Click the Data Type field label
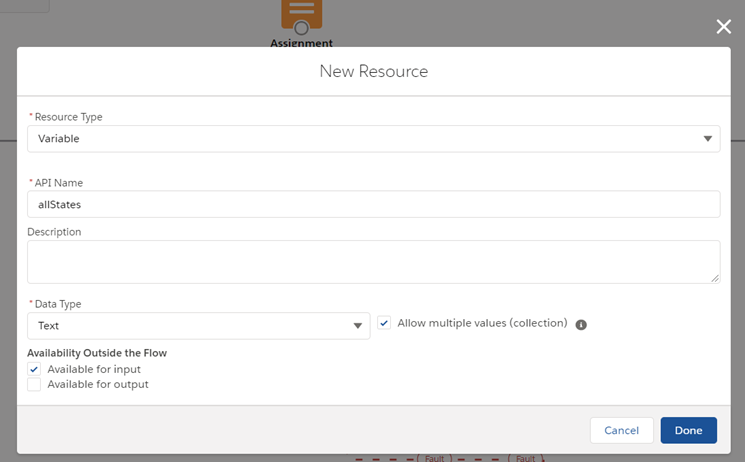The width and height of the screenshot is (745, 462). click(x=58, y=304)
